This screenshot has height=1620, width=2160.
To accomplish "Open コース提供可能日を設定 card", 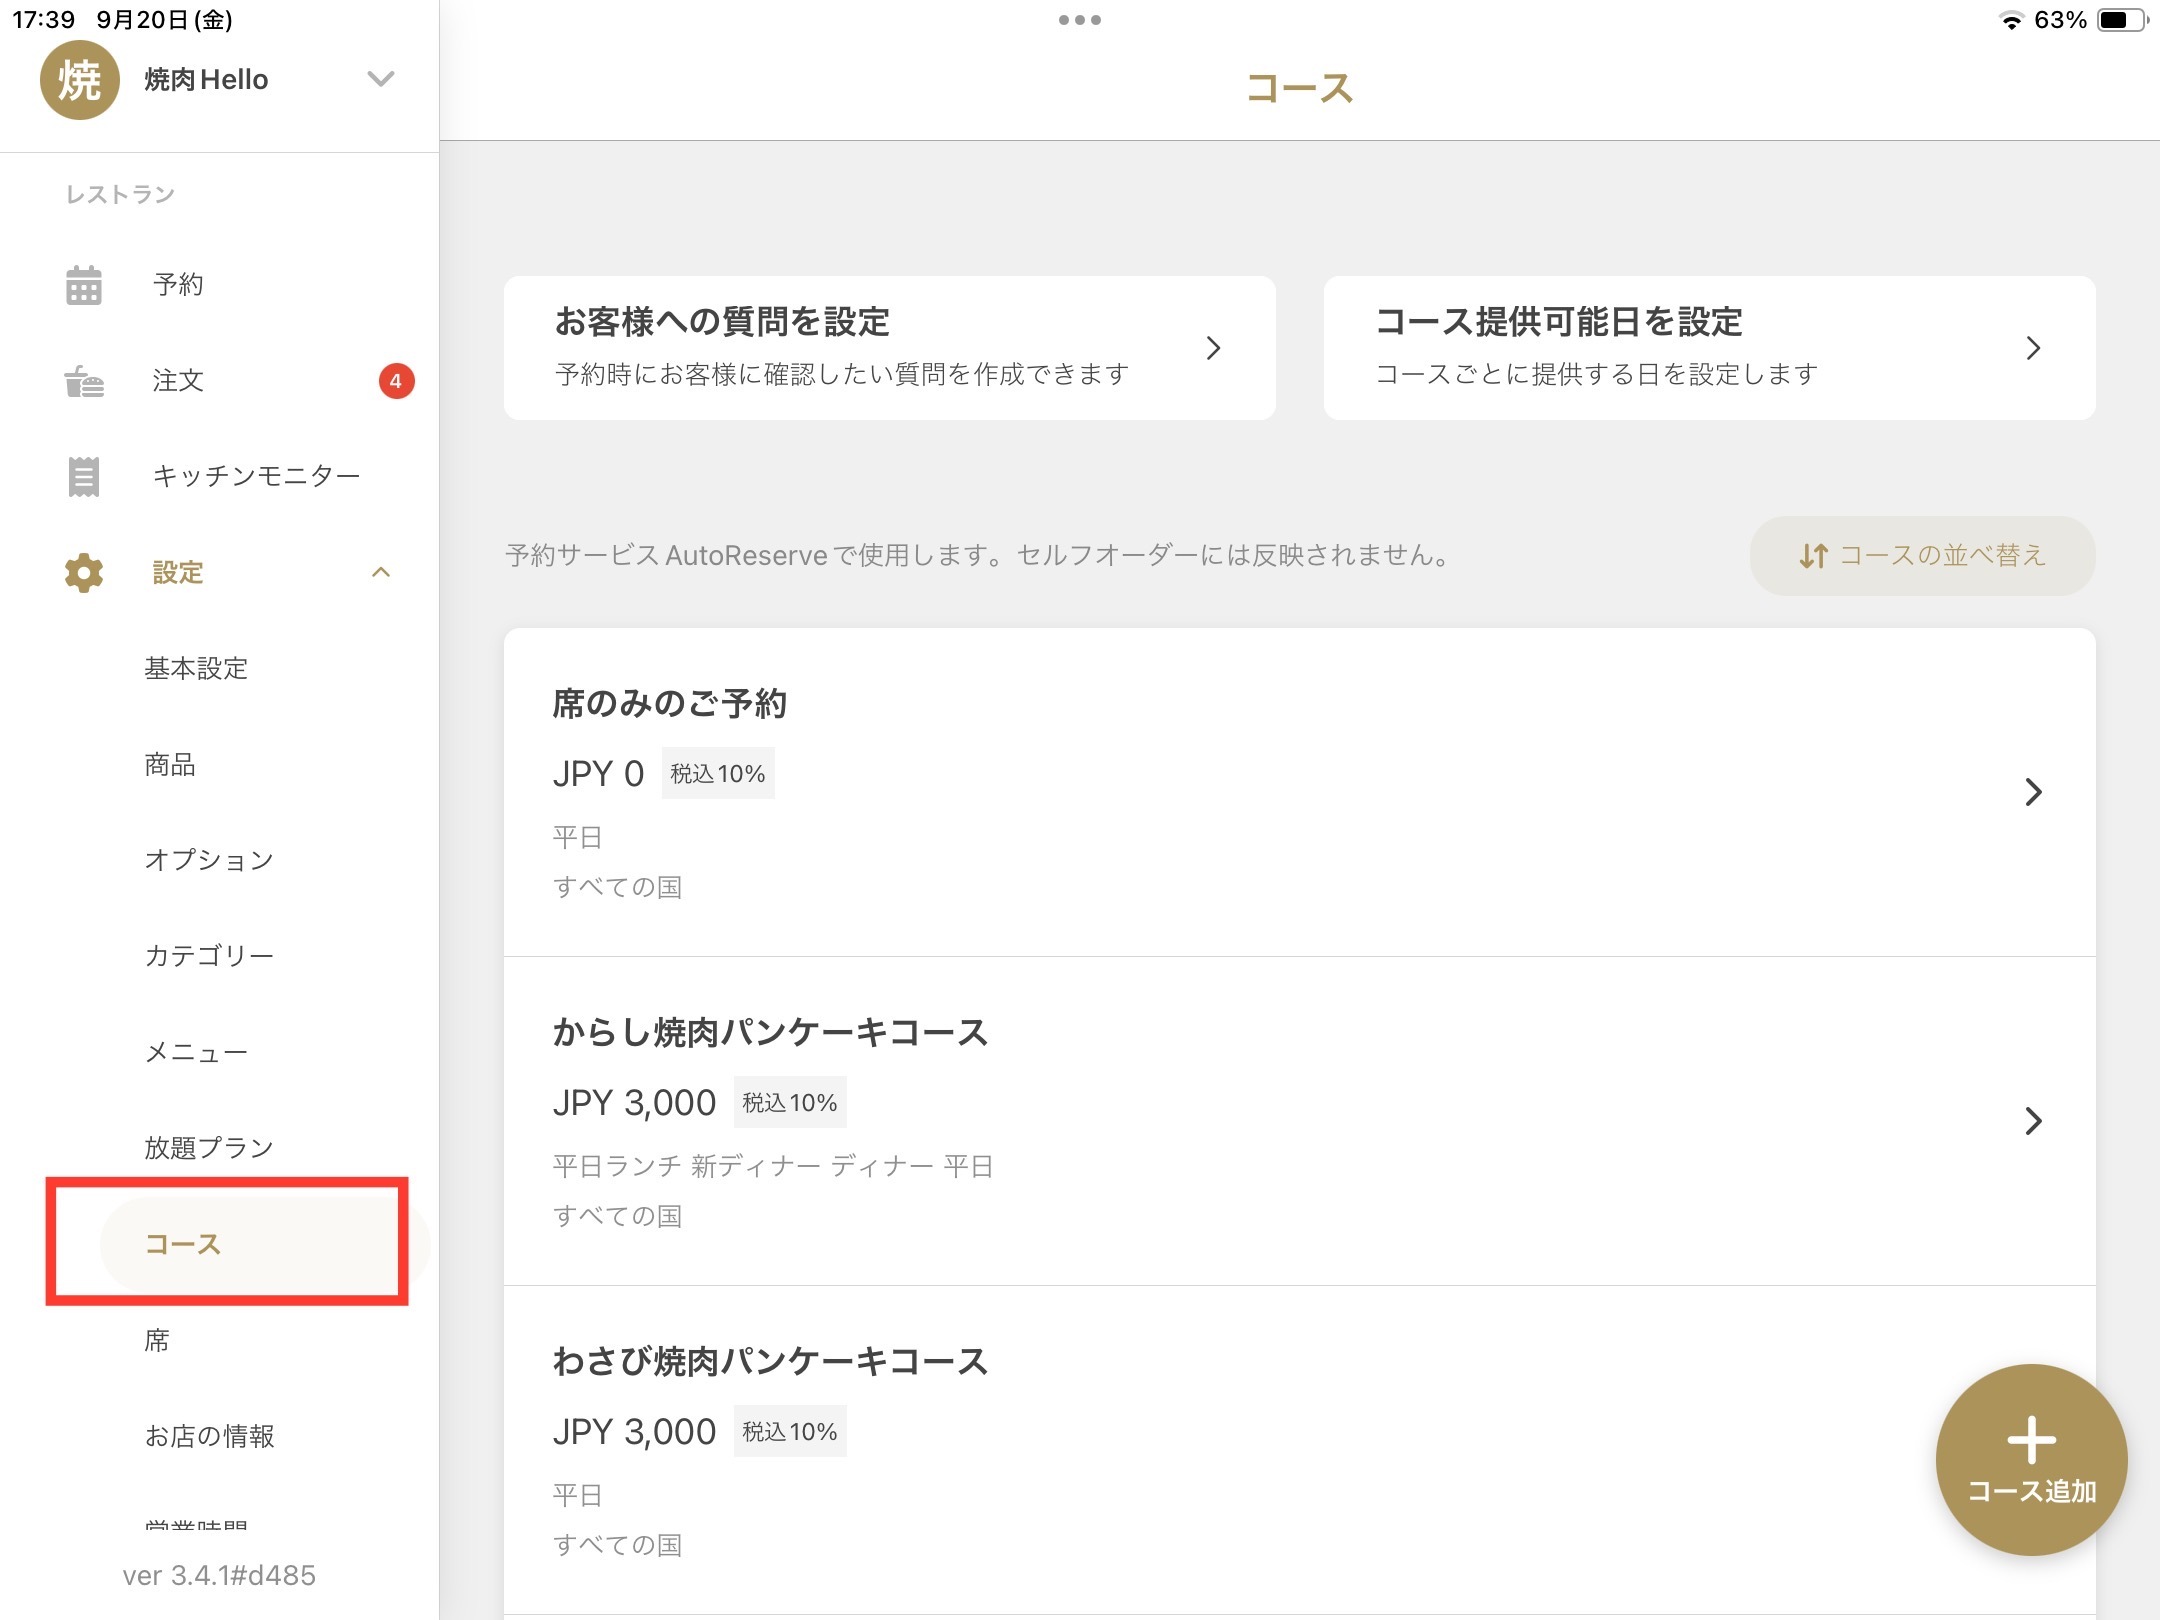I will point(1709,348).
